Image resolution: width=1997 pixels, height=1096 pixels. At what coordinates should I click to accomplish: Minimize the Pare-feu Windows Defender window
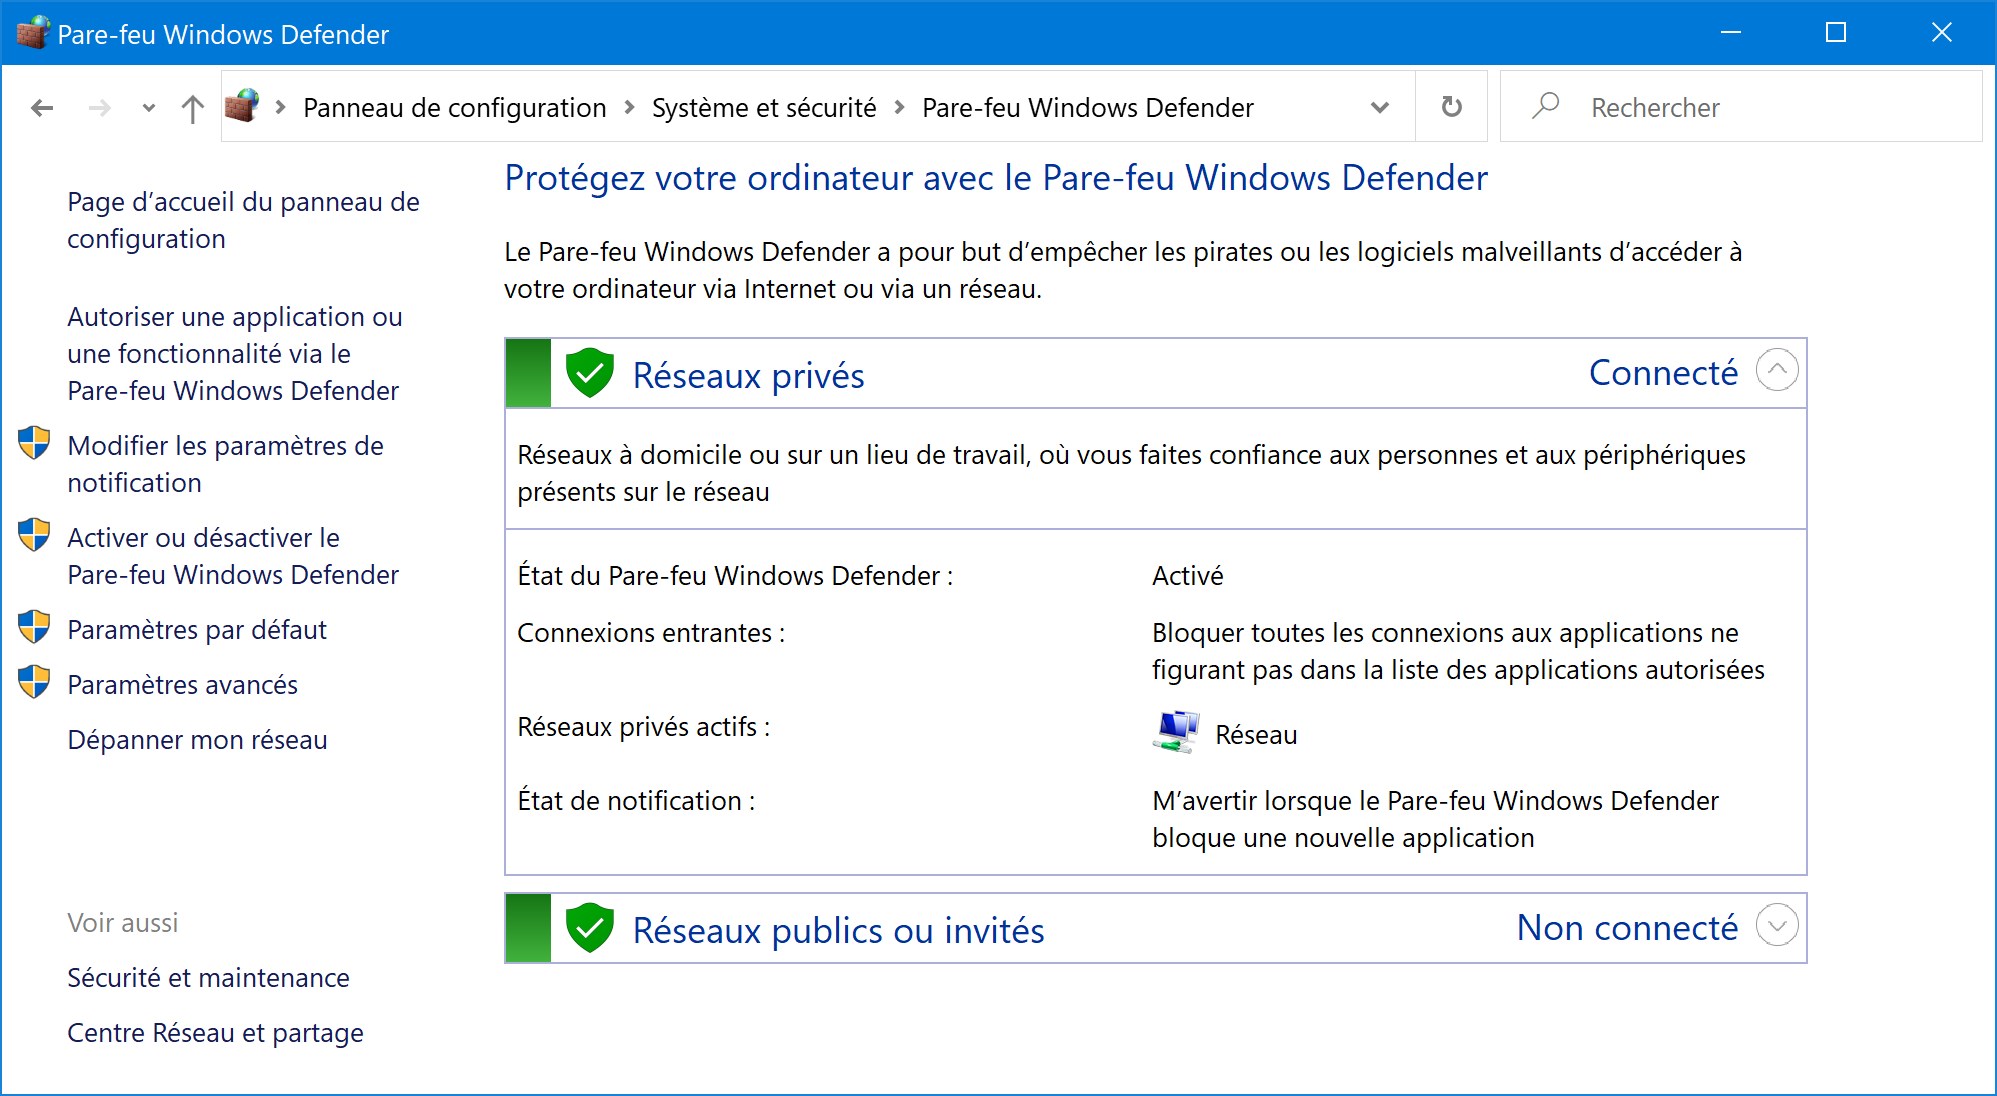(x=1731, y=33)
